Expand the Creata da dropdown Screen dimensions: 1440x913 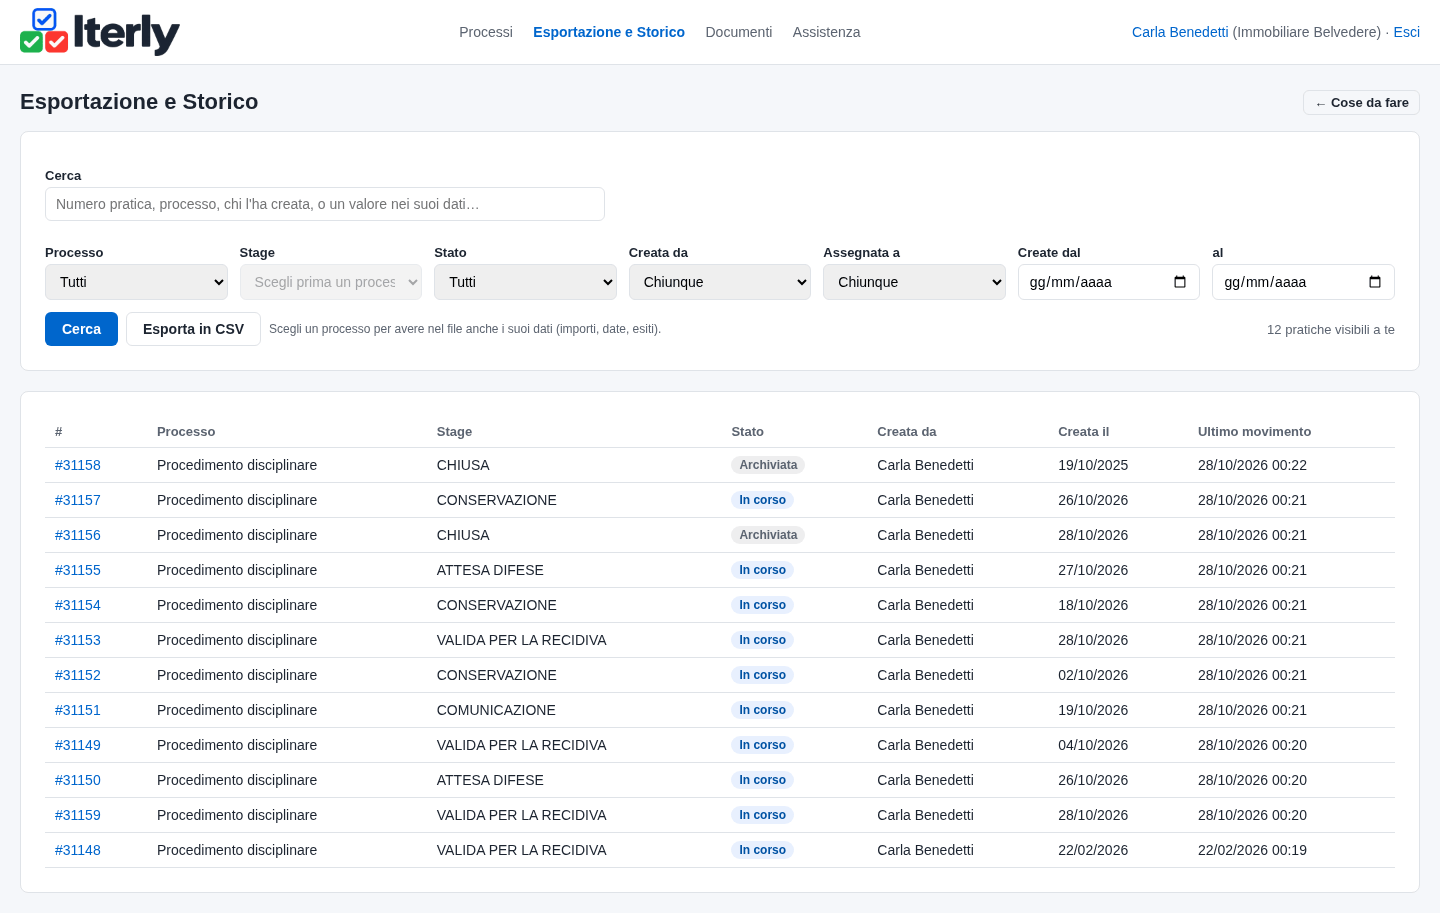(720, 282)
